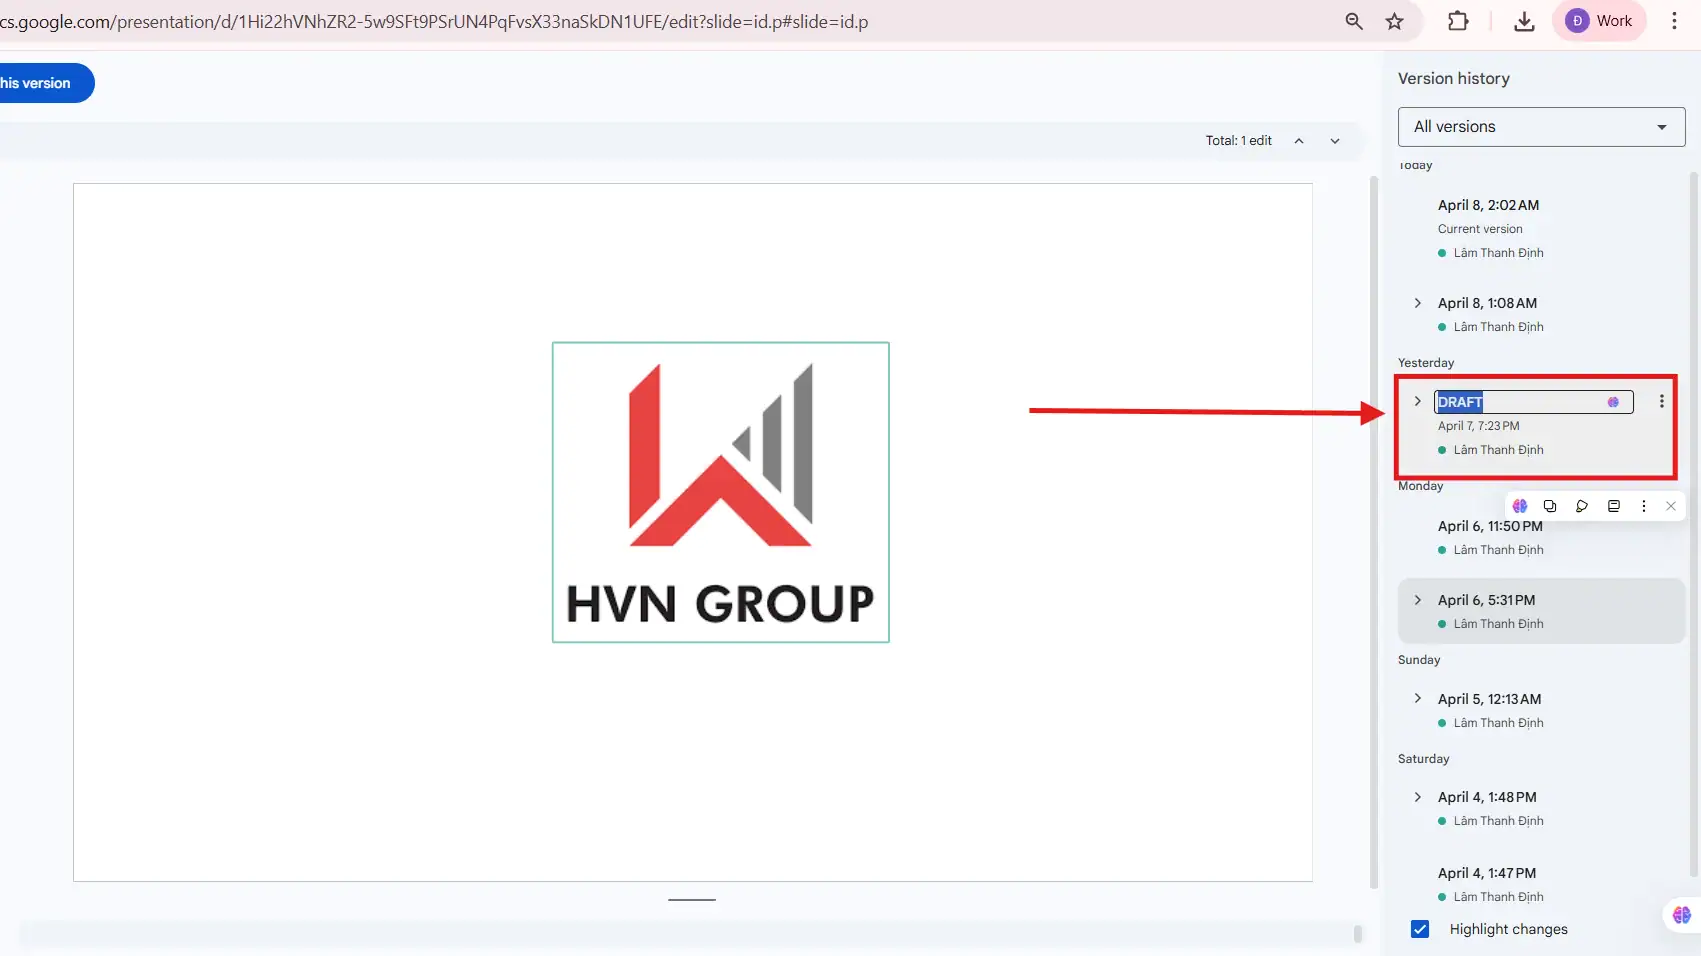The width and height of the screenshot is (1701, 956).
Task: Open the browser extensions puzzle icon
Action: pos(1458,21)
